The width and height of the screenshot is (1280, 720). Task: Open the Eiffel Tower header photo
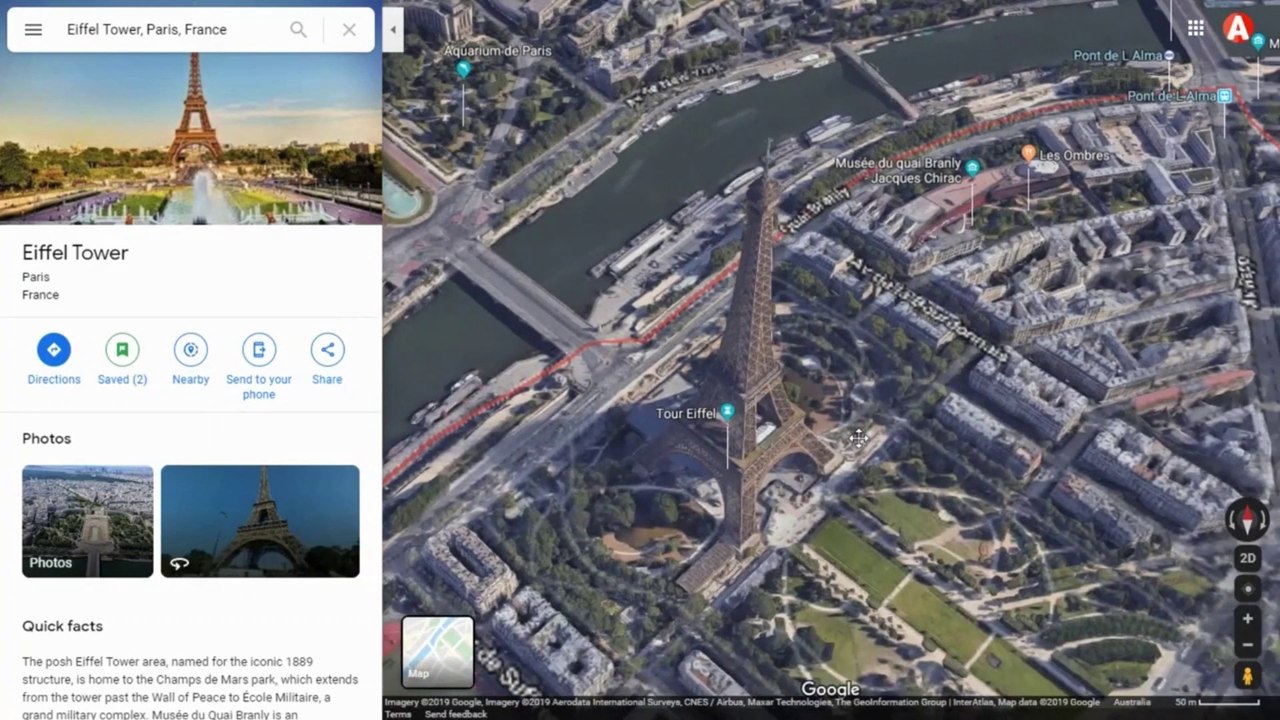click(x=191, y=138)
